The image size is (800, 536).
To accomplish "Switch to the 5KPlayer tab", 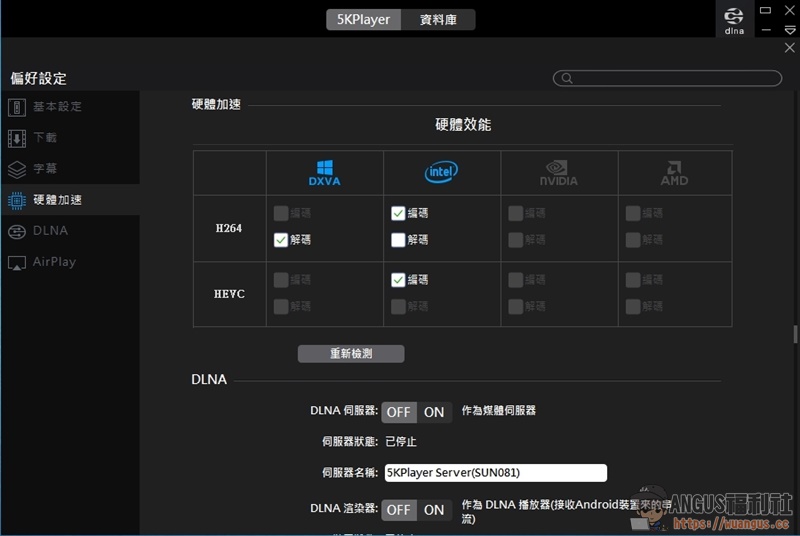I will coord(363,19).
